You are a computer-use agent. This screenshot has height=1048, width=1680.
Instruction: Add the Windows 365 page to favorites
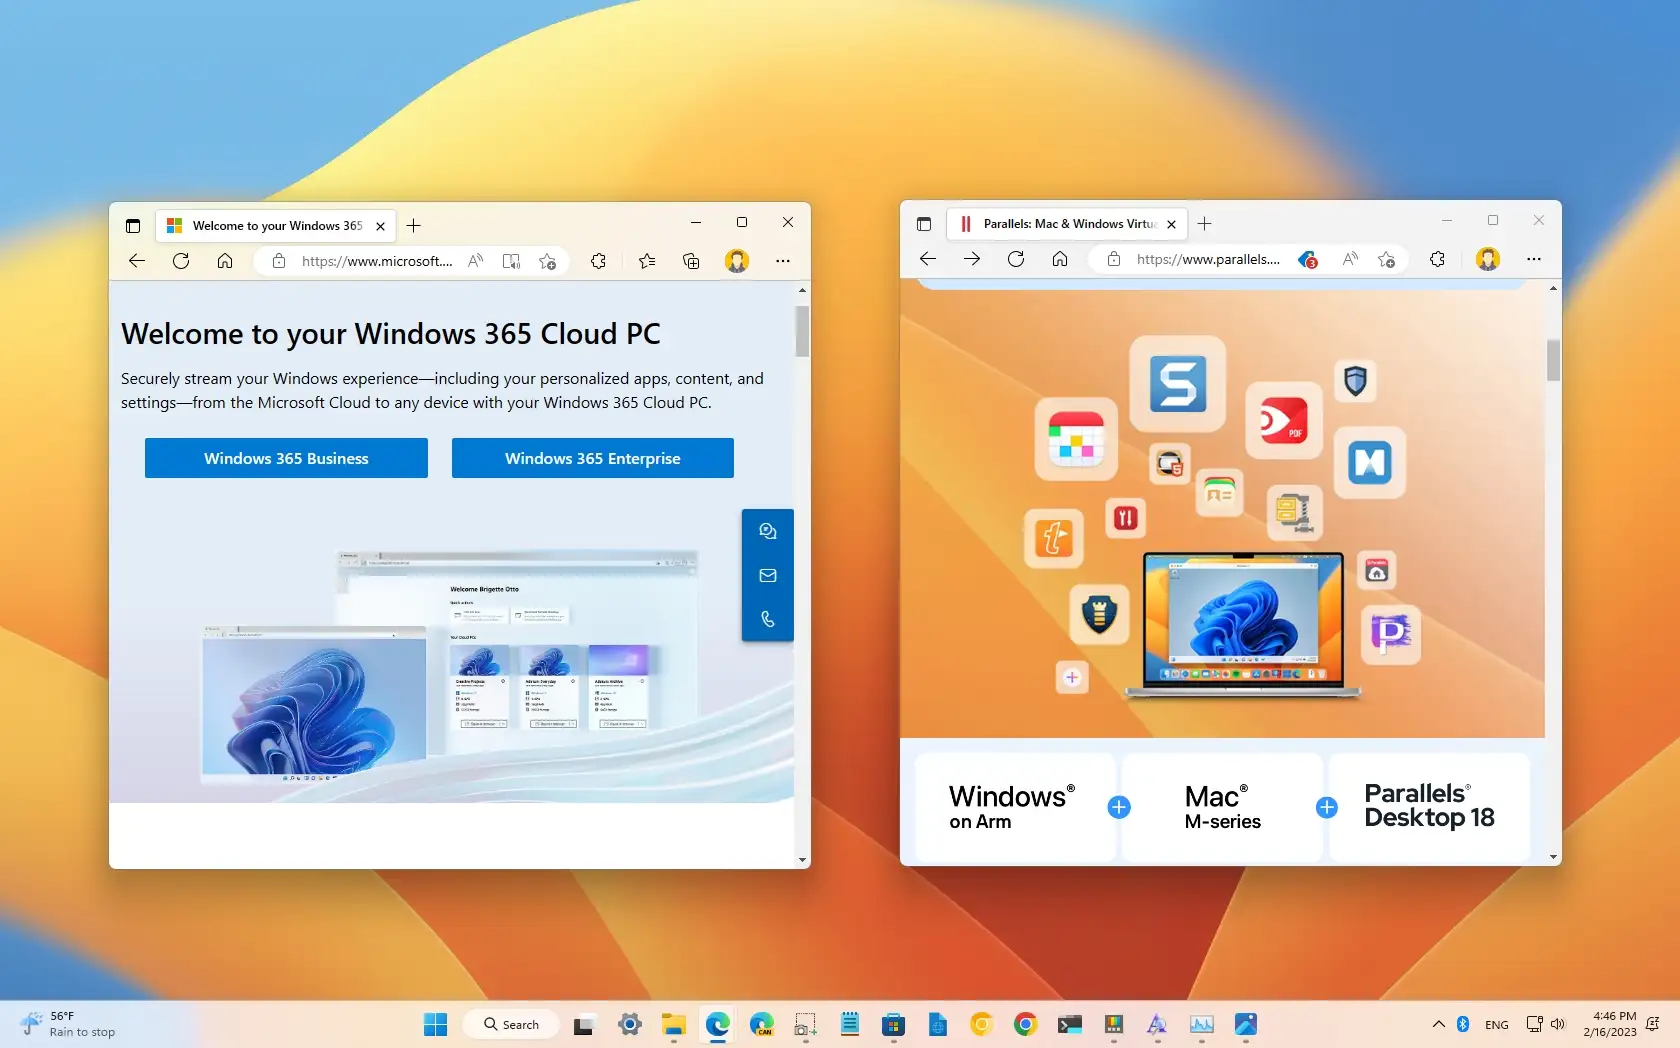547,261
